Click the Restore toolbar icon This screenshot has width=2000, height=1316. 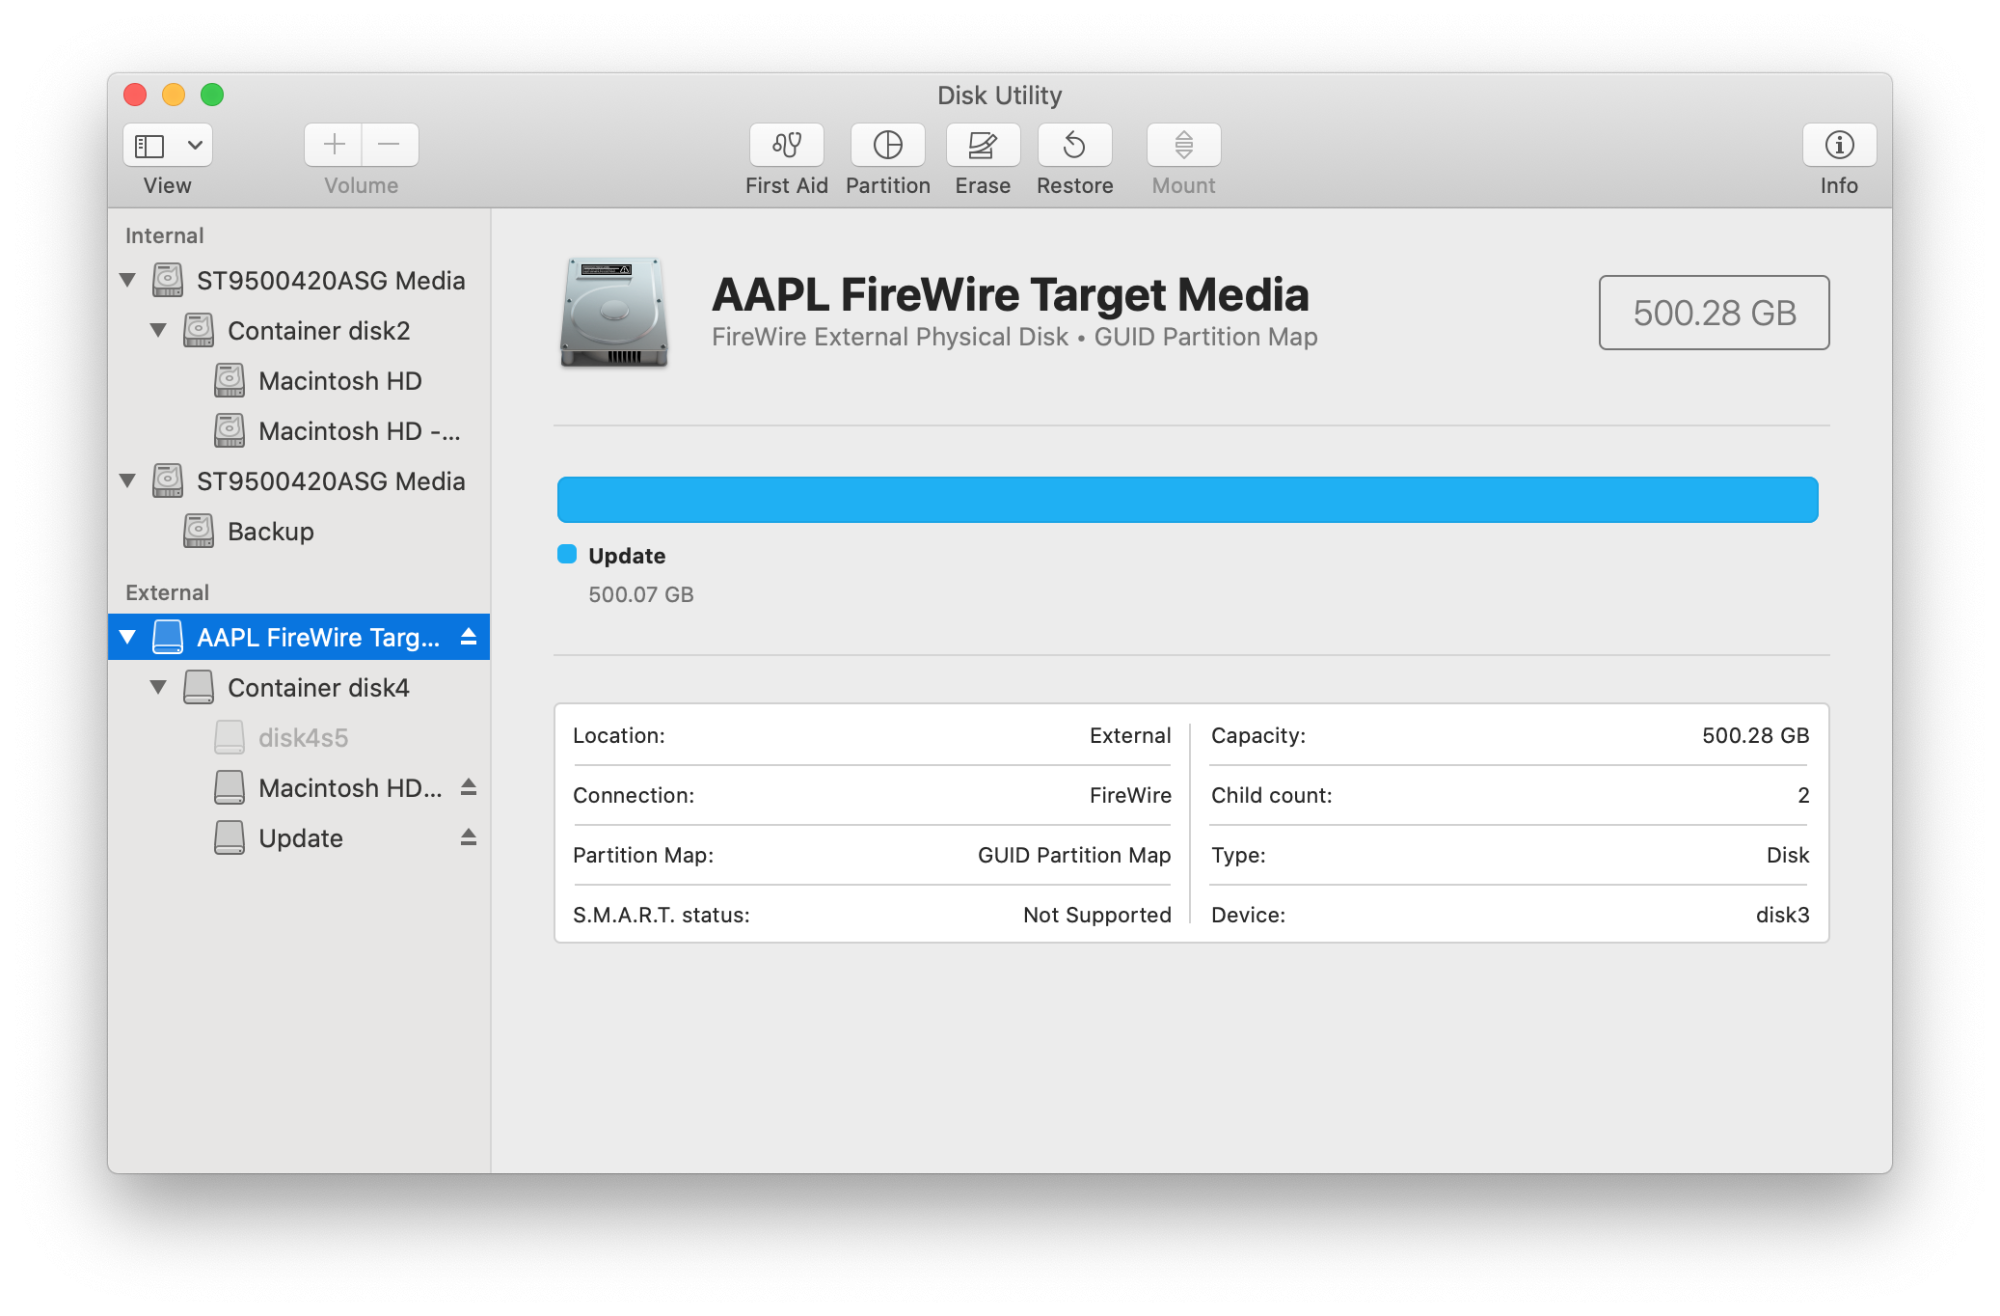coord(1074,146)
